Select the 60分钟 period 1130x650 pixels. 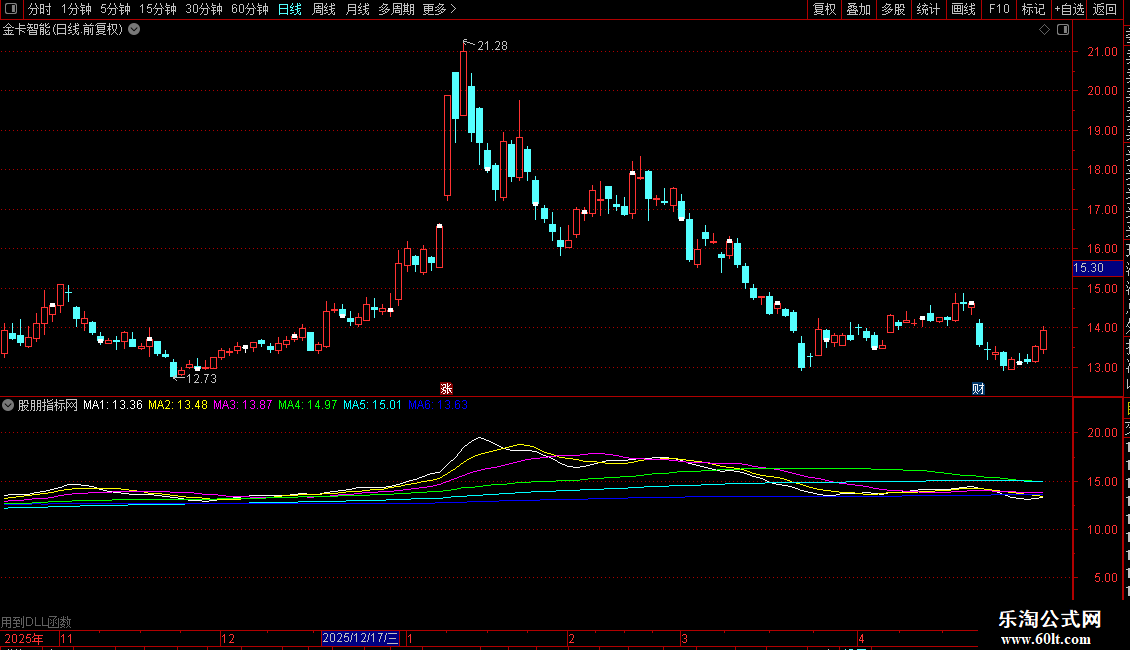249,9
